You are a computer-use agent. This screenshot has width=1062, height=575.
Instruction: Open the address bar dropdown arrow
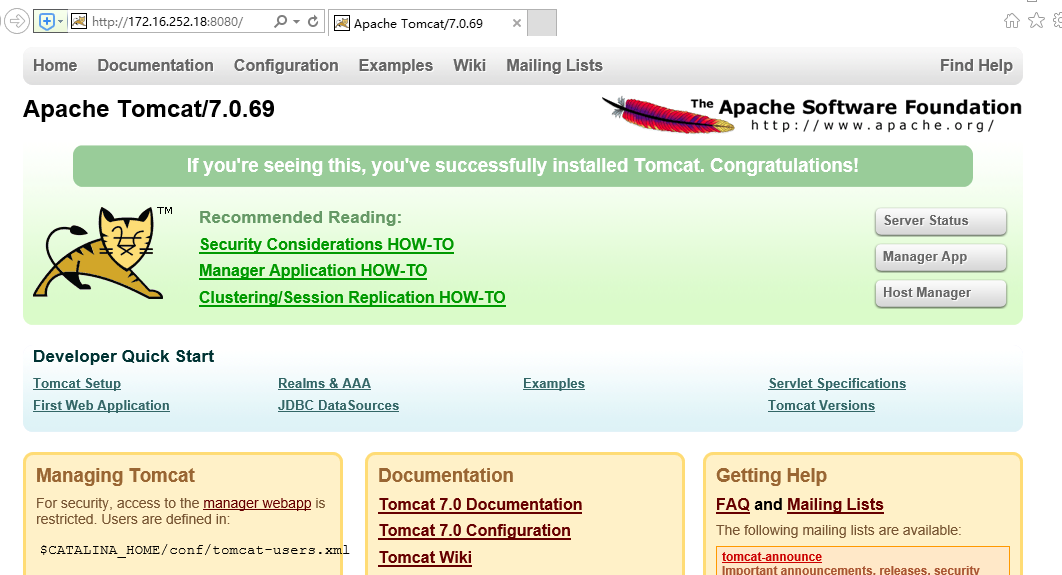pyautogui.click(x=296, y=22)
